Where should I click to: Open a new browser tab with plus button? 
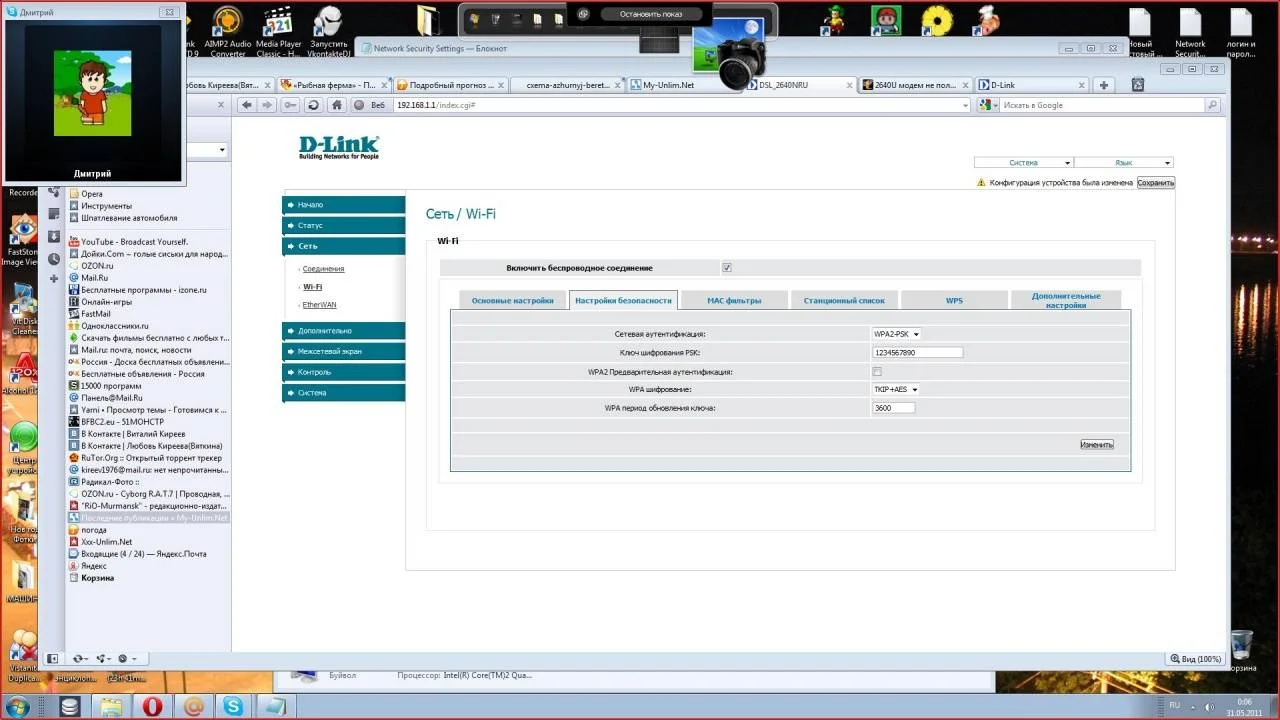click(1104, 85)
